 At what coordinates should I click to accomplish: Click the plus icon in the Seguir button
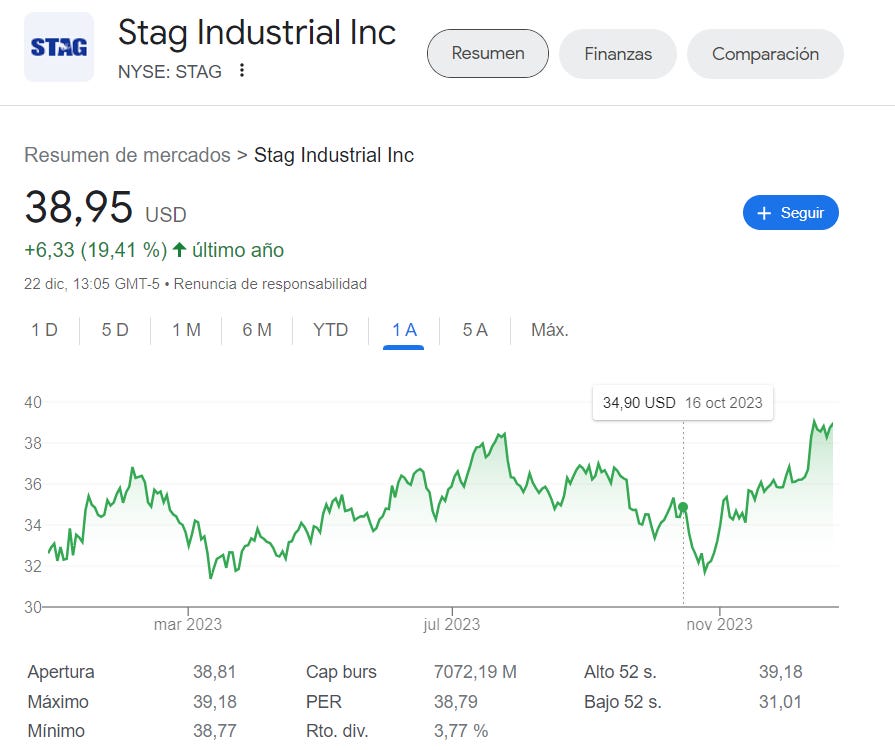(764, 213)
